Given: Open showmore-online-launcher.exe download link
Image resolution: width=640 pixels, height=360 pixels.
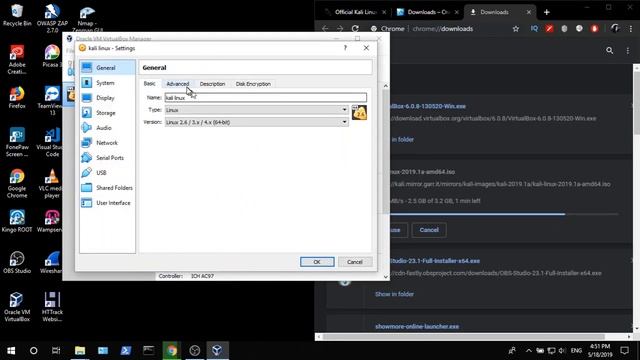Looking at the screenshot, I should tap(417, 327).
